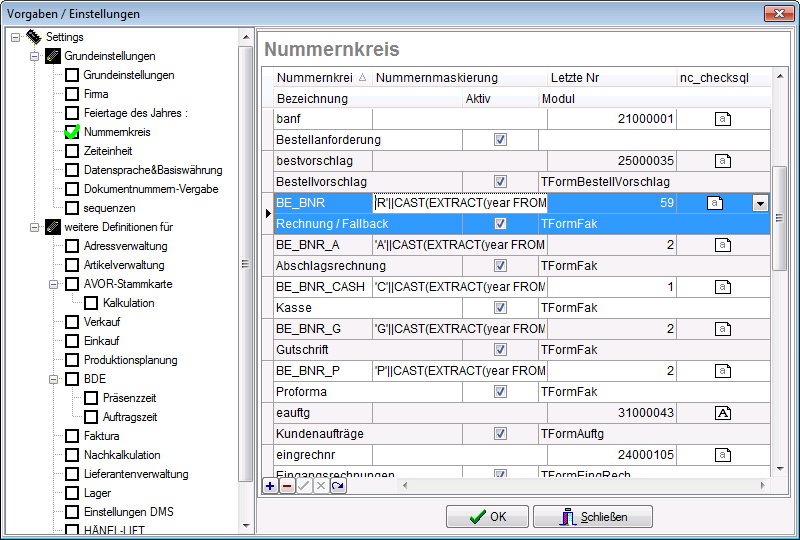
Task: Click the plus icon to add record
Action: [x=270, y=485]
